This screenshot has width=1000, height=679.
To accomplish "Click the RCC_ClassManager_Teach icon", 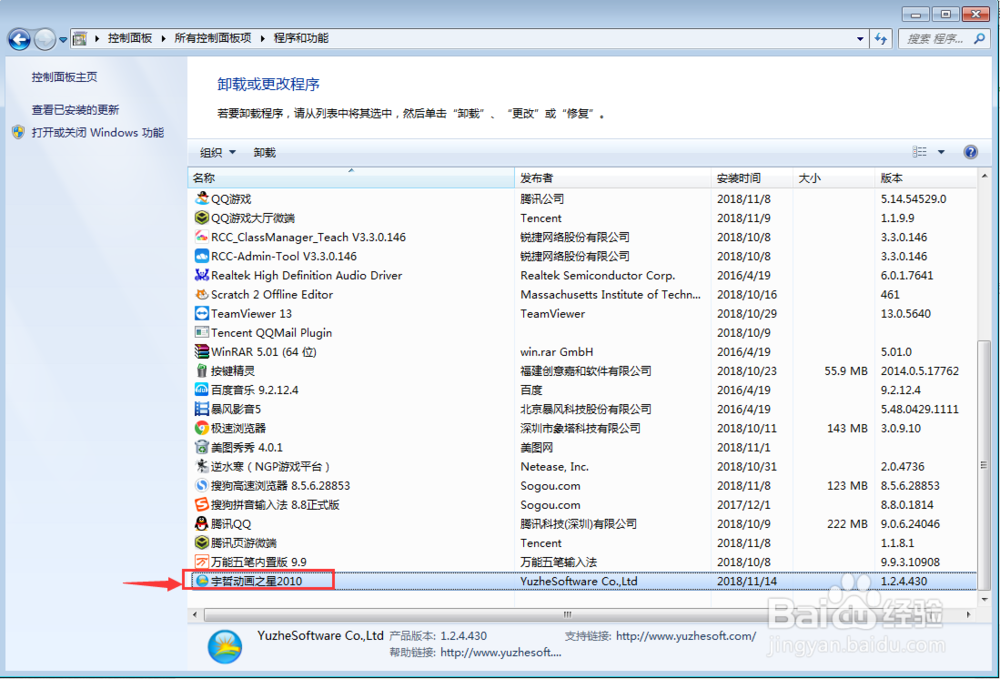I will coord(202,237).
